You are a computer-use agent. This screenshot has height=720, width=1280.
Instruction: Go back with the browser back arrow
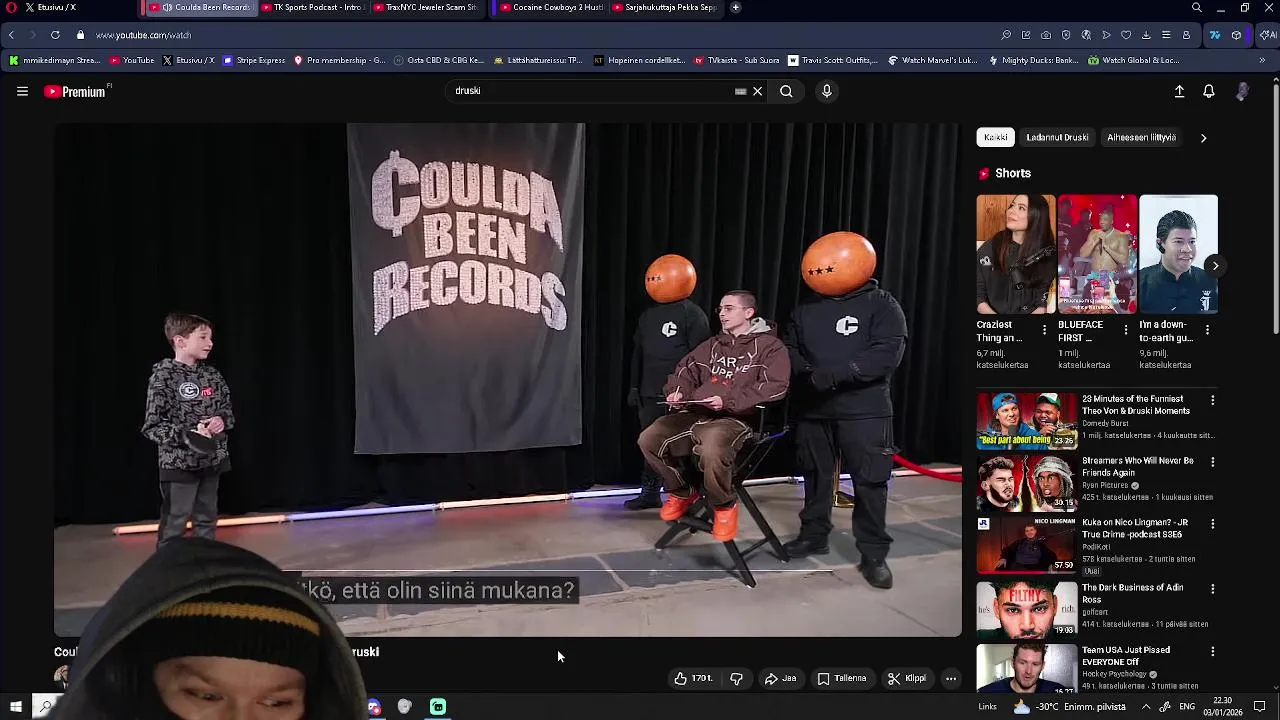point(11,35)
